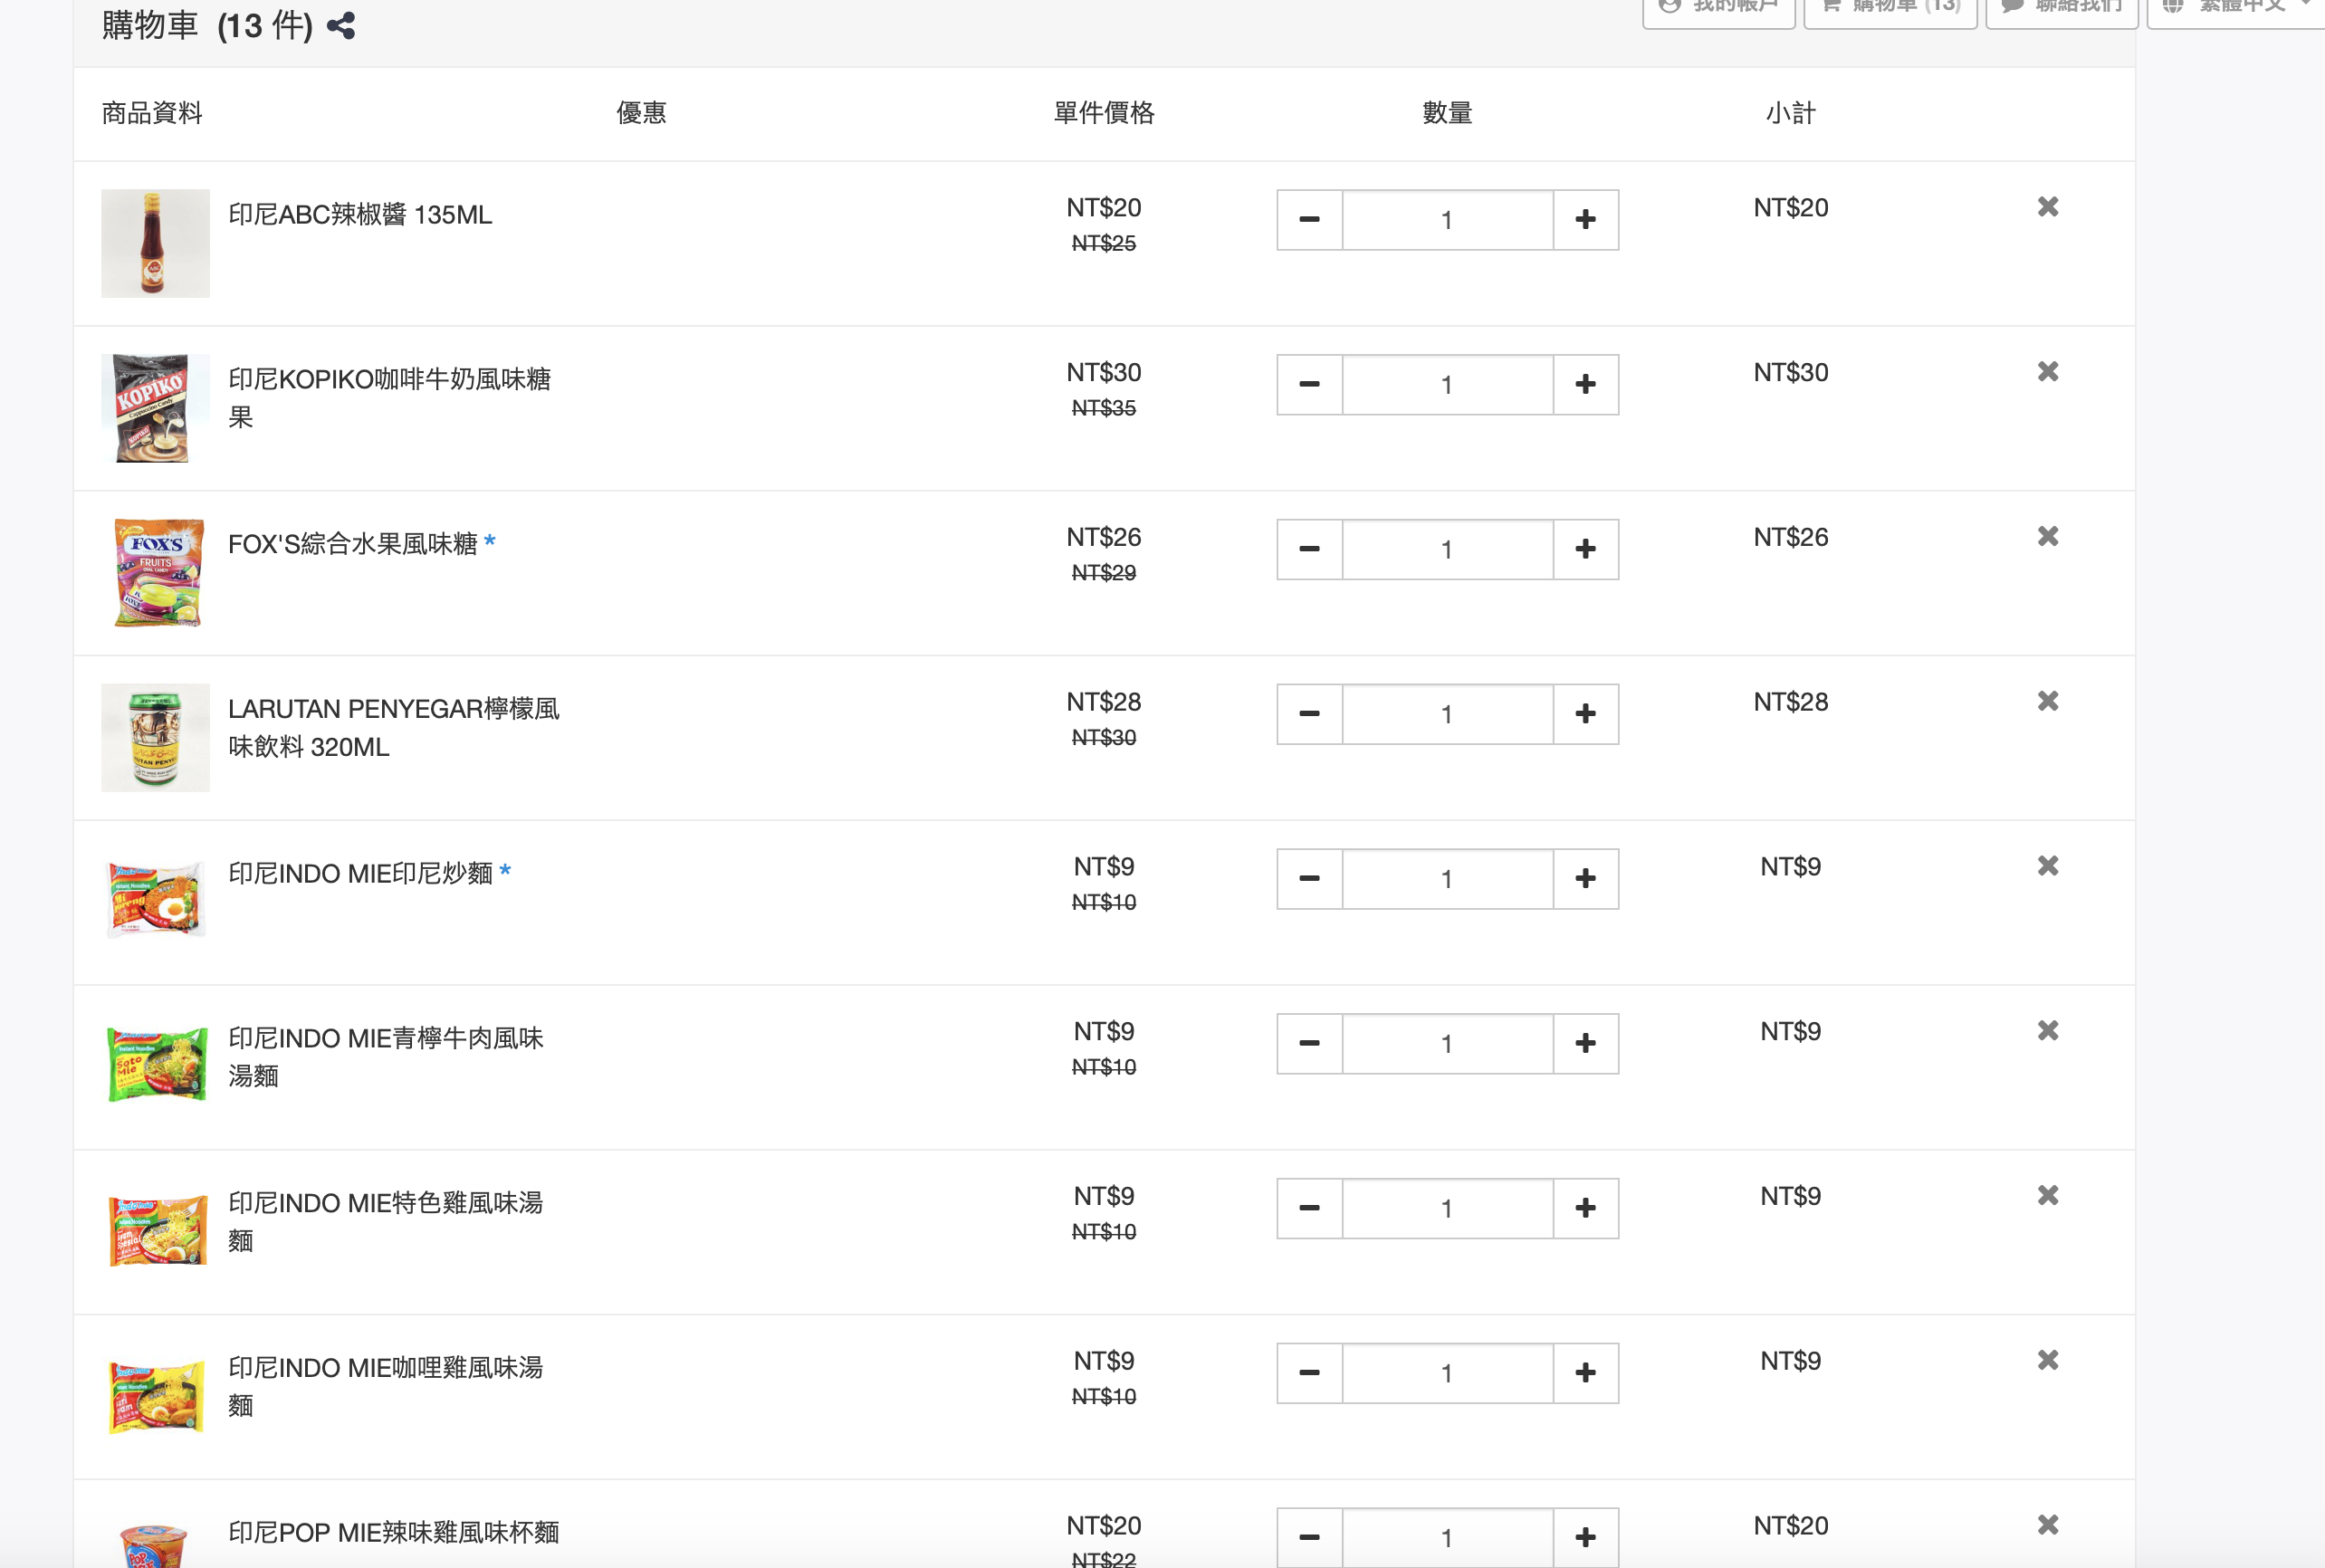Decrease quantity of LARUTAN PENYEGAR檸檬風味飲料
Image resolution: width=2325 pixels, height=1568 pixels.
coord(1309,714)
